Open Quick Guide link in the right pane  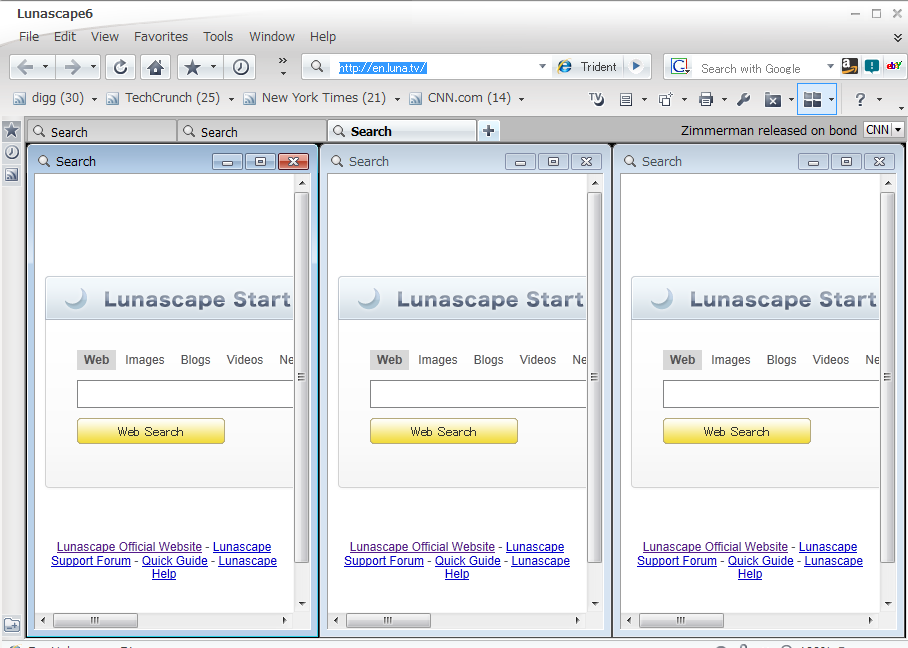coord(760,561)
